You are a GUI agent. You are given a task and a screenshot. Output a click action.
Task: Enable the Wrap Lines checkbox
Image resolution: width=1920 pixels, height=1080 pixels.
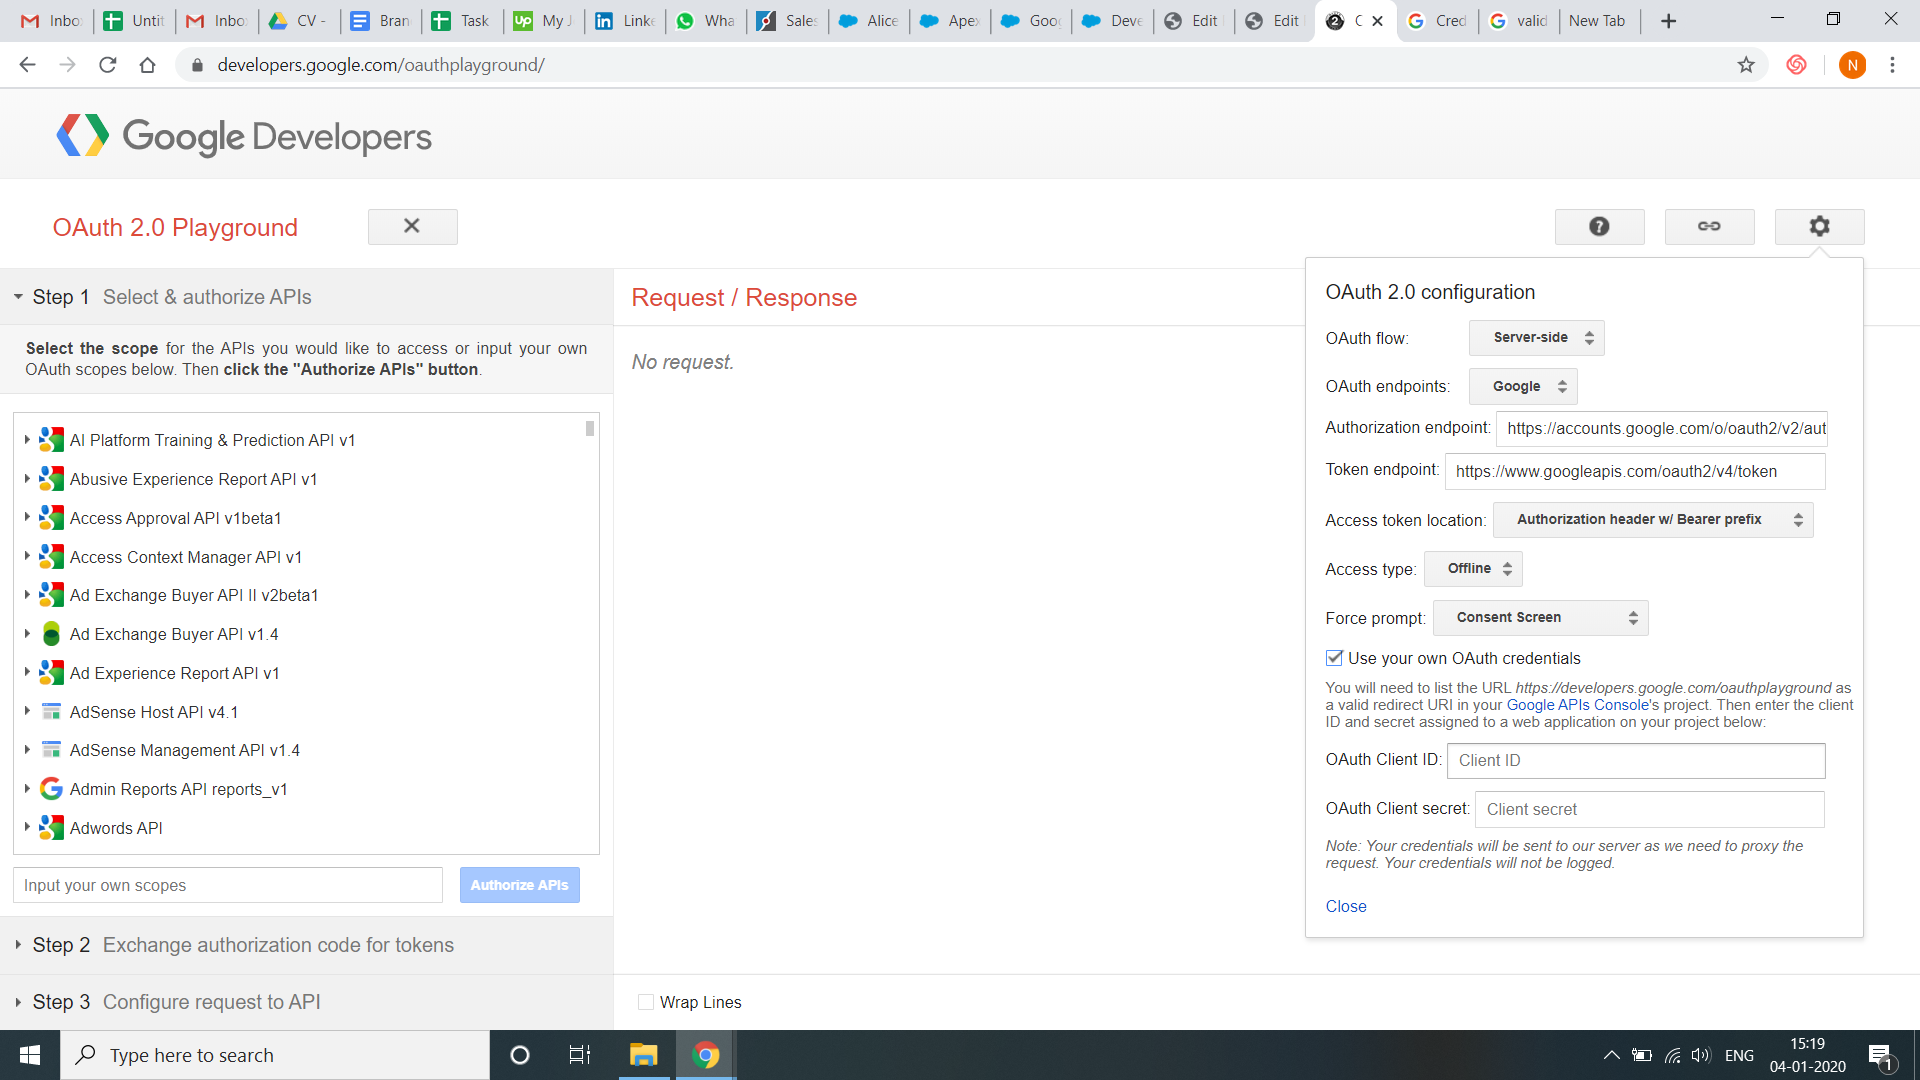645,1001
